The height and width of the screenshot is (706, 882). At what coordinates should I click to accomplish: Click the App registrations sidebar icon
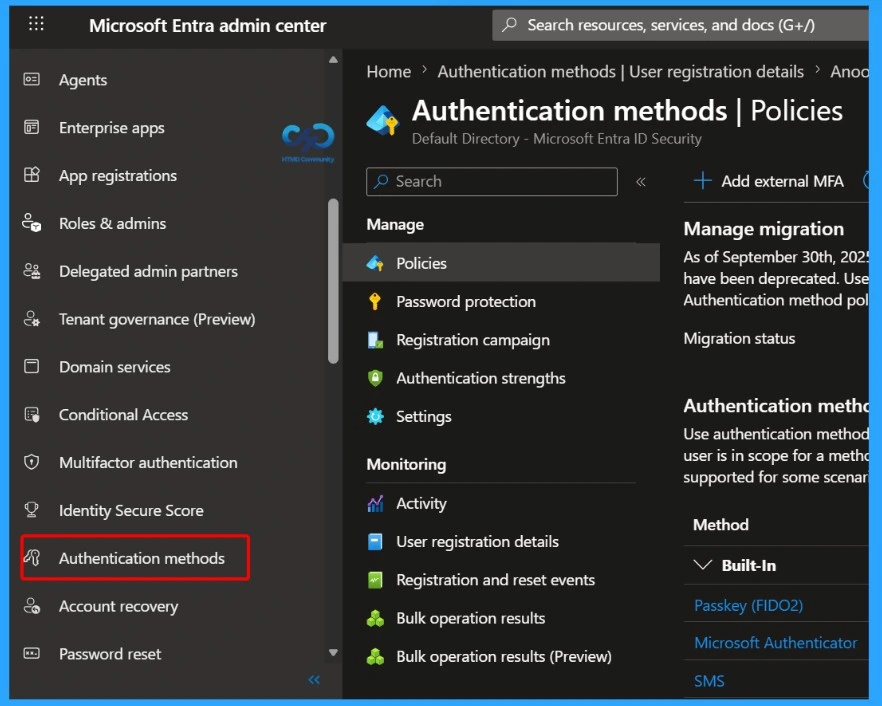(32, 175)
